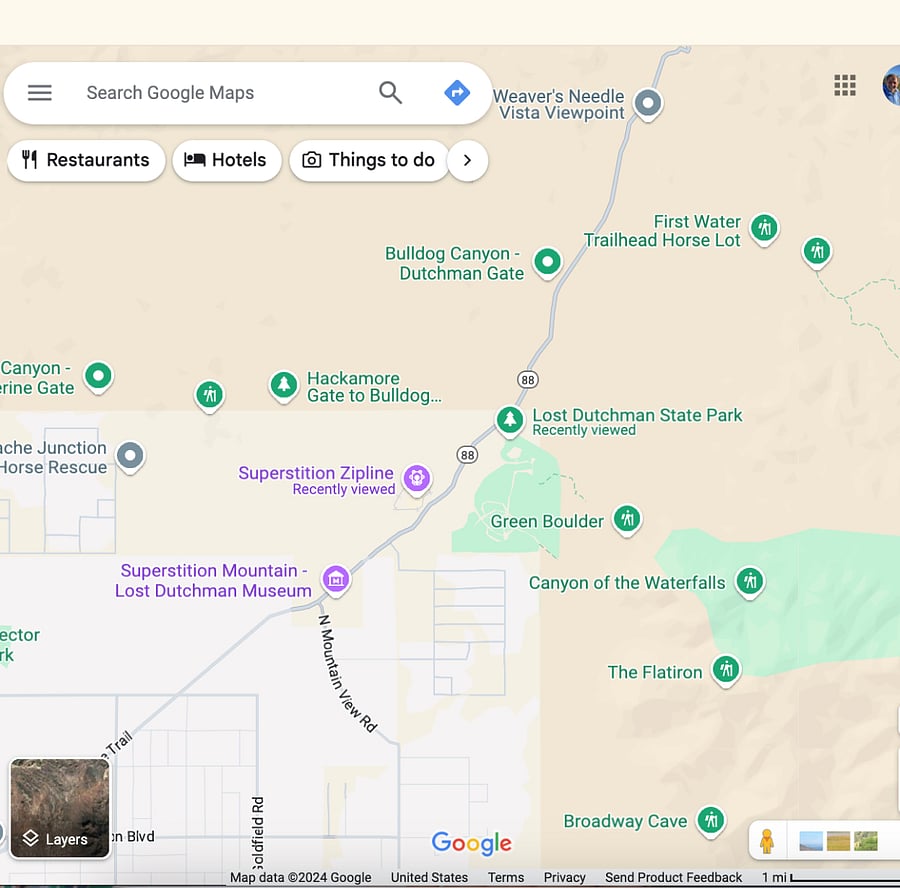Screen dimensions: 900x888
Task: Click the Weaver's Needle Vista Viewpoint label
Action: pos(558,104)
